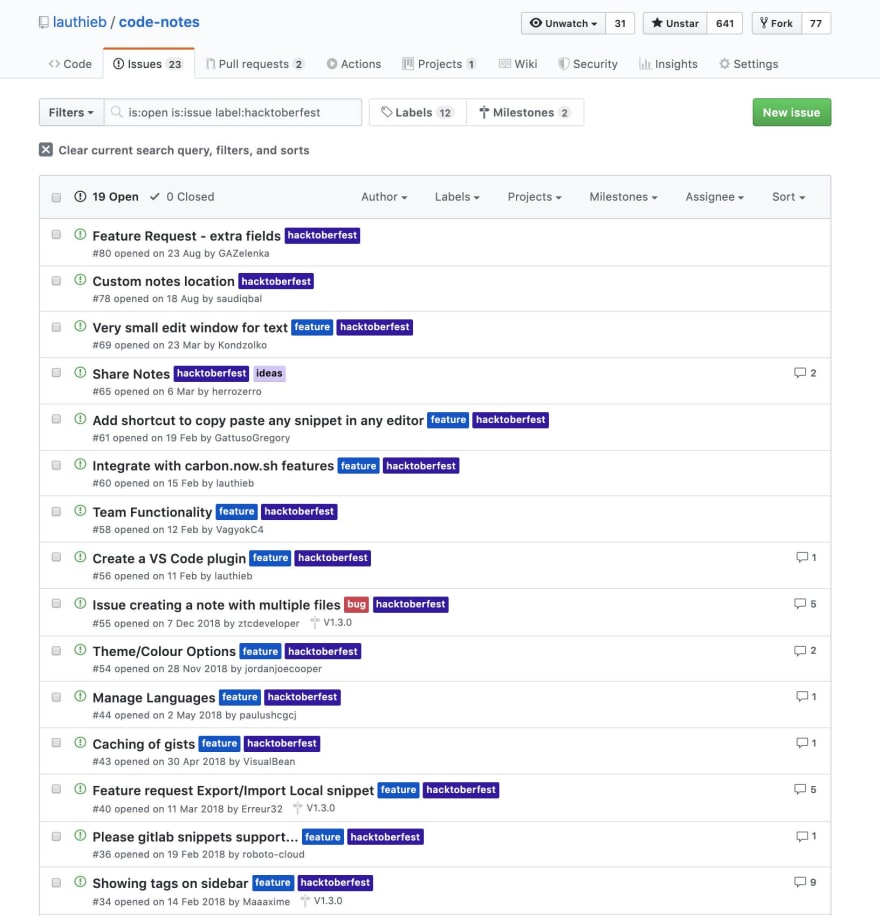Click blue feature label on Team Functionality
Viewport: 880px width, 916px height.
pyautogui.click(x=236, y=511)
